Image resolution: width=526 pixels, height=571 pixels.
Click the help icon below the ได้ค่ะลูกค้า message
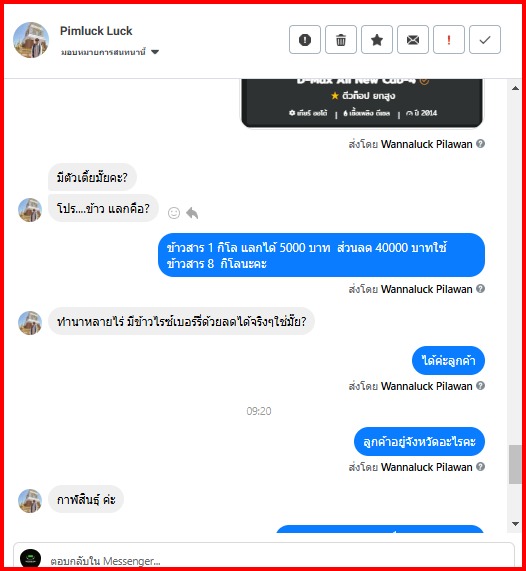480,386
